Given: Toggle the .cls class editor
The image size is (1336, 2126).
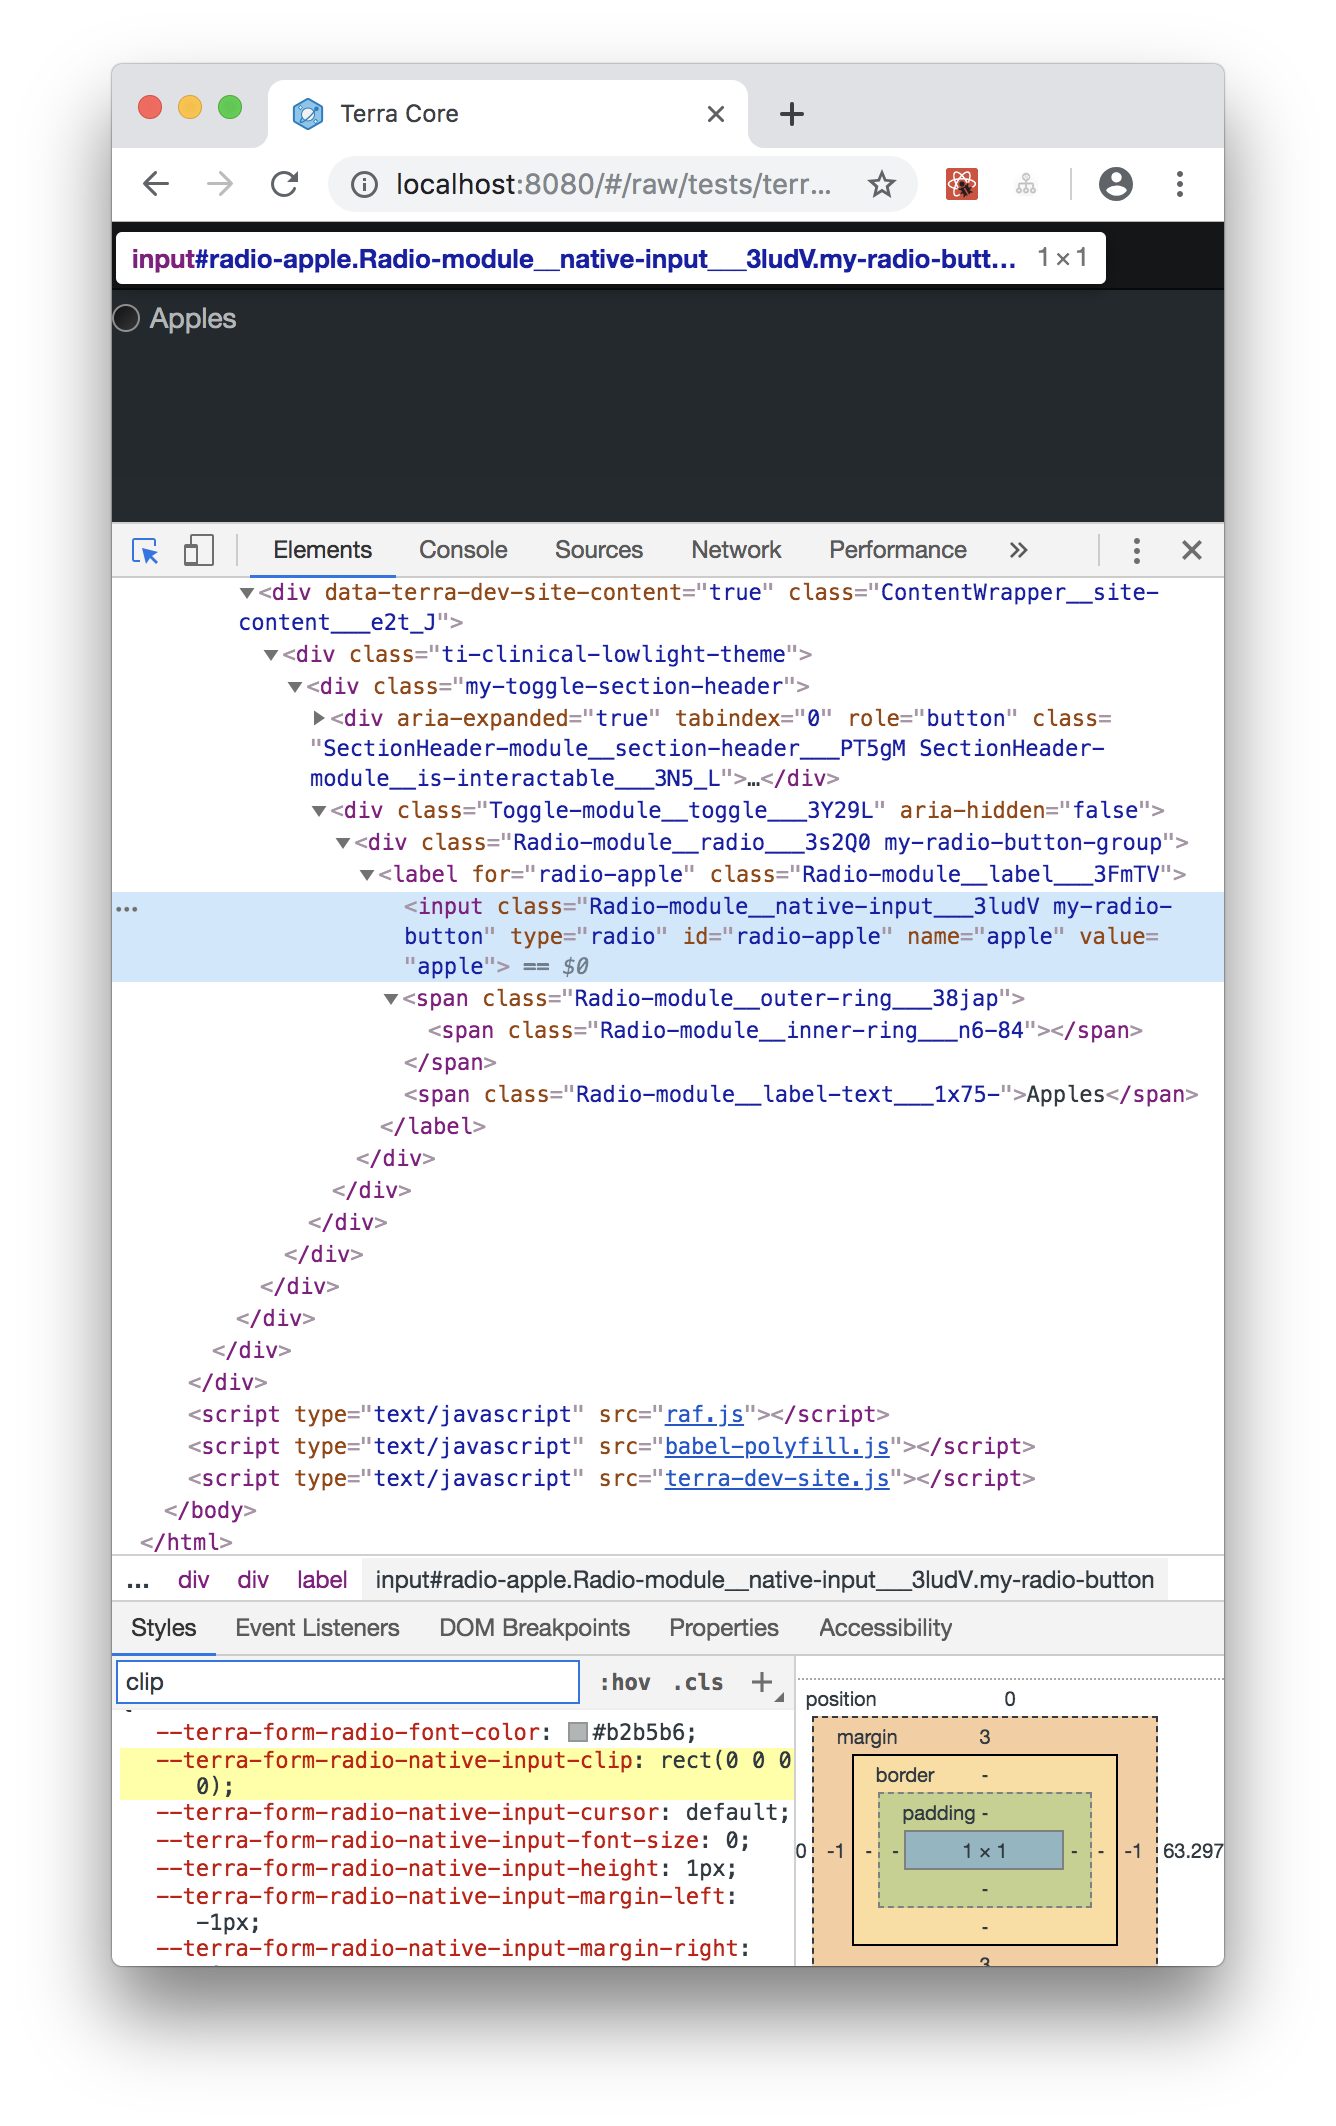Looking at the screenshot, I should 698,1682.
